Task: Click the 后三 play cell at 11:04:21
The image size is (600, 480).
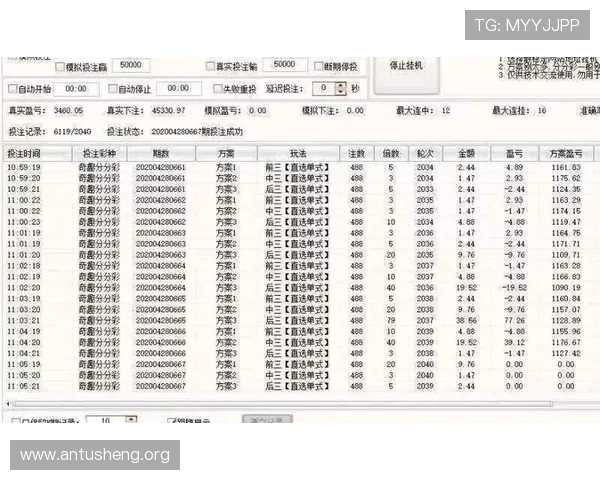Action: click(x=297, y=354)
